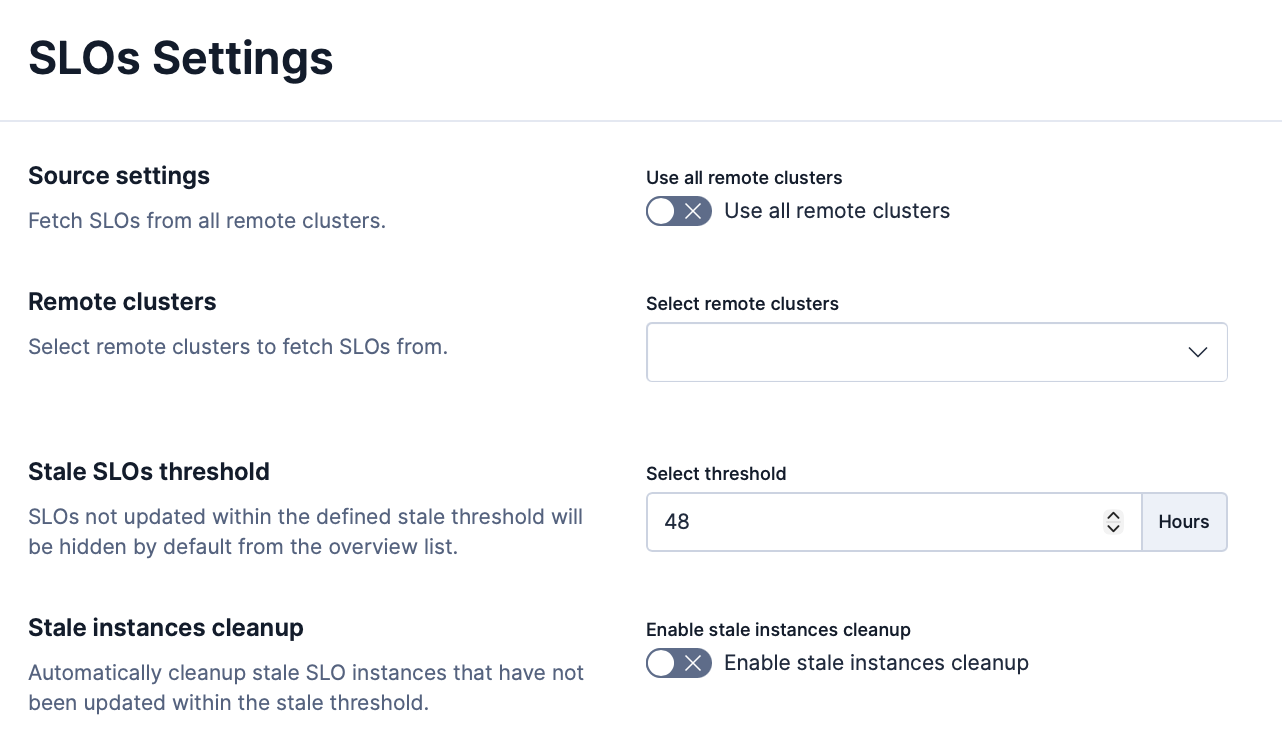Select the Hours unit label
The height and width of the screenshot is (756, 1282).
1183,521
